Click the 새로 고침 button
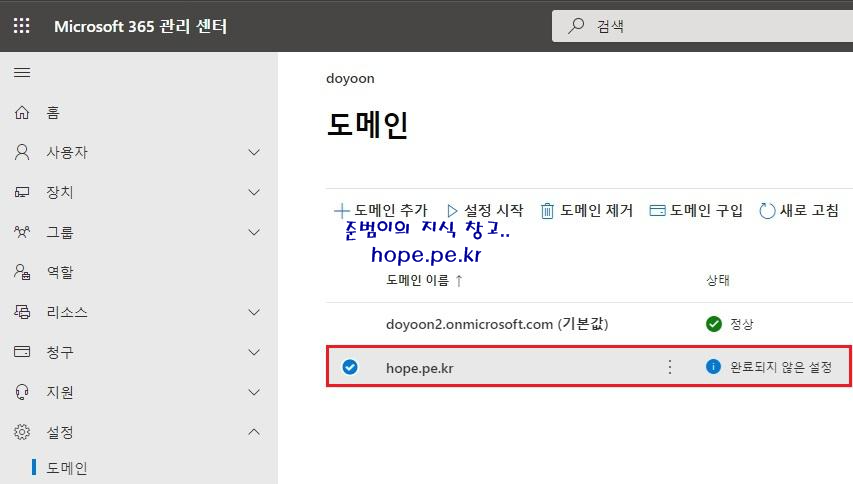This screenshot has height=484, width=853. tap(799, 210)
